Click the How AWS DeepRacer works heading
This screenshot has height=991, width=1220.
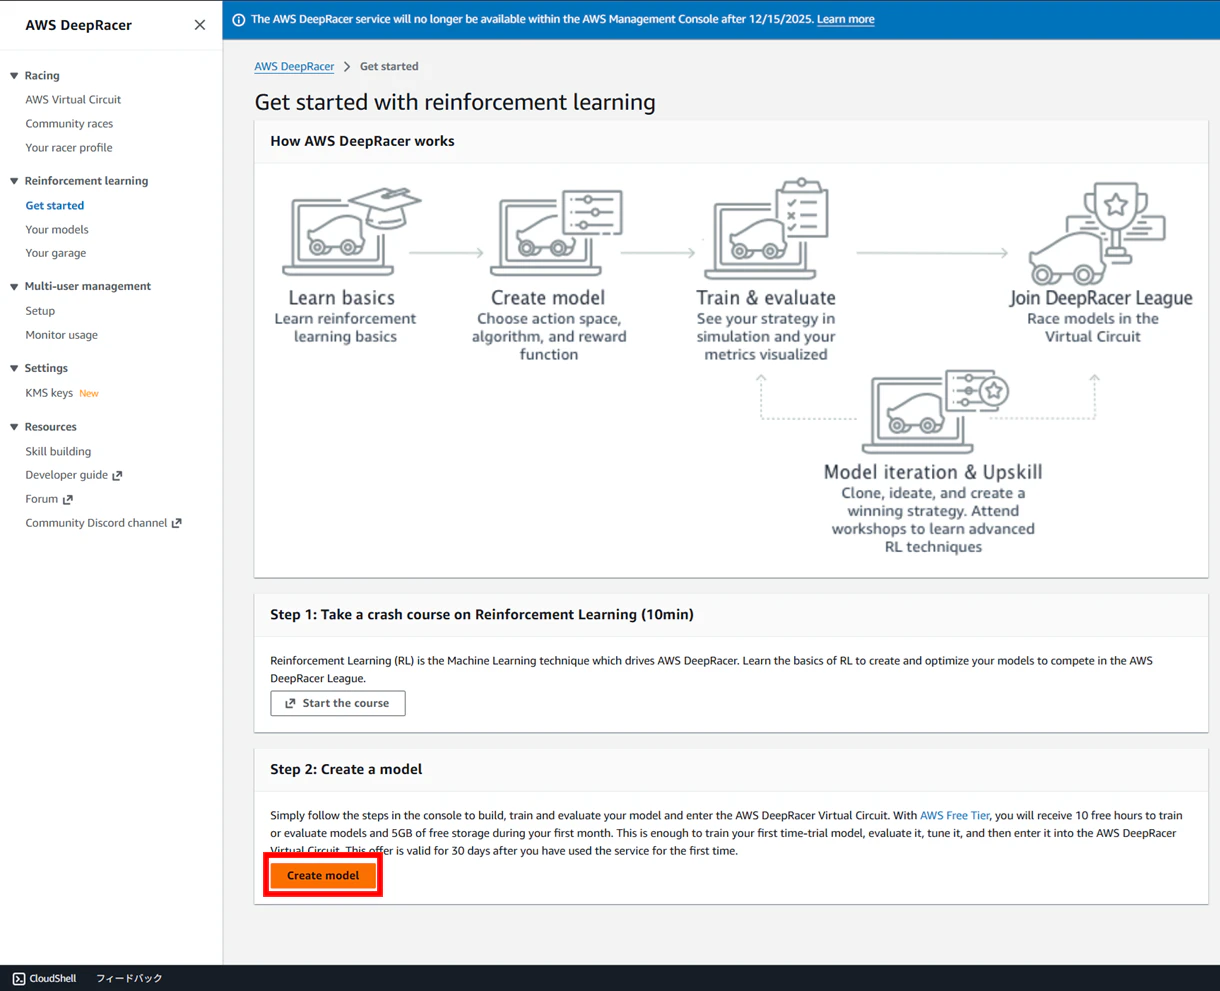tap(362, 141)
